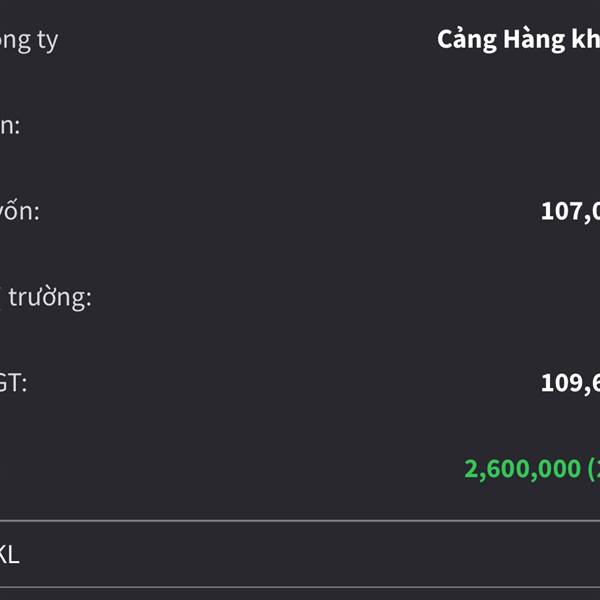The image size is (600, 600).
Task: Click the 'Cảng Hàng kh' company name
Action: pos(518,40)
